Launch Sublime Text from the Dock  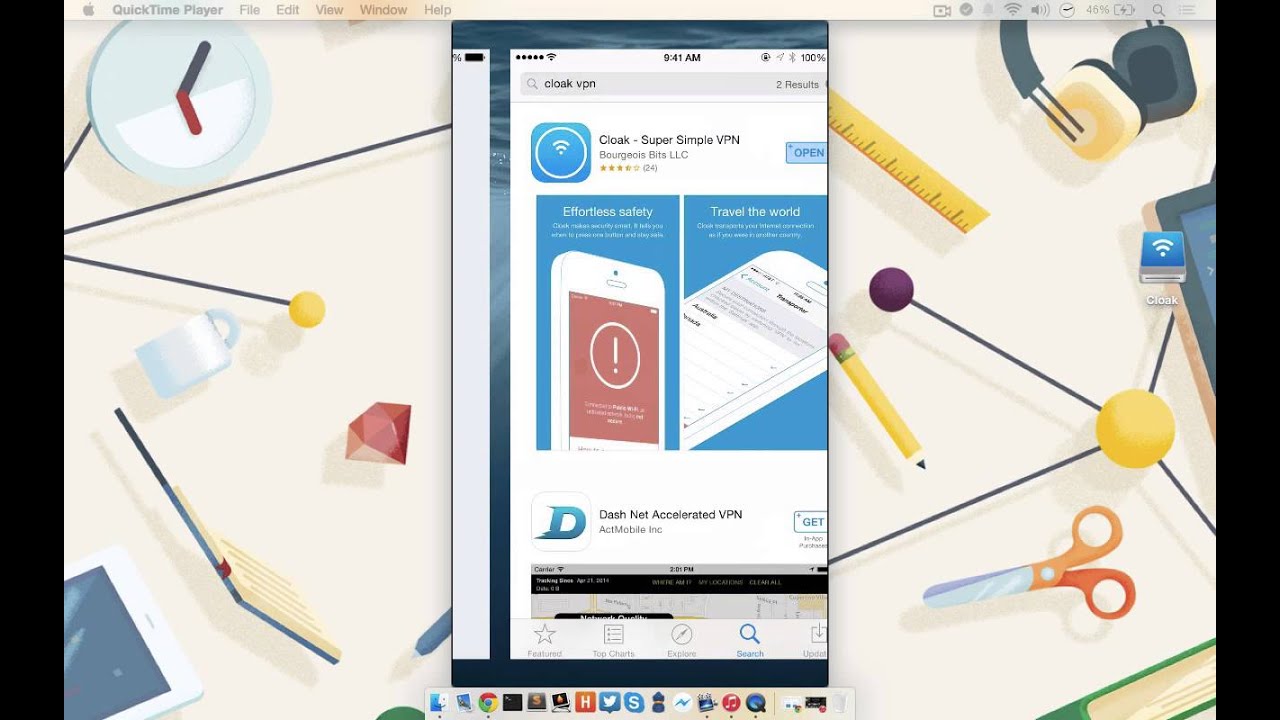[537, 703]
